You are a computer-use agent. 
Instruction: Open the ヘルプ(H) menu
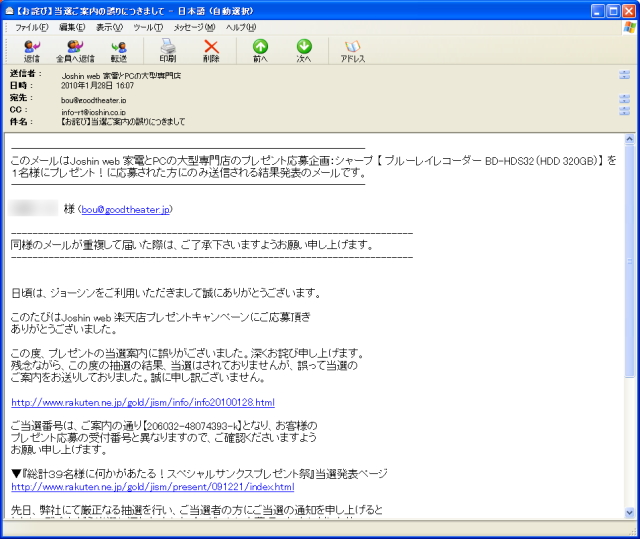[241, 27]
